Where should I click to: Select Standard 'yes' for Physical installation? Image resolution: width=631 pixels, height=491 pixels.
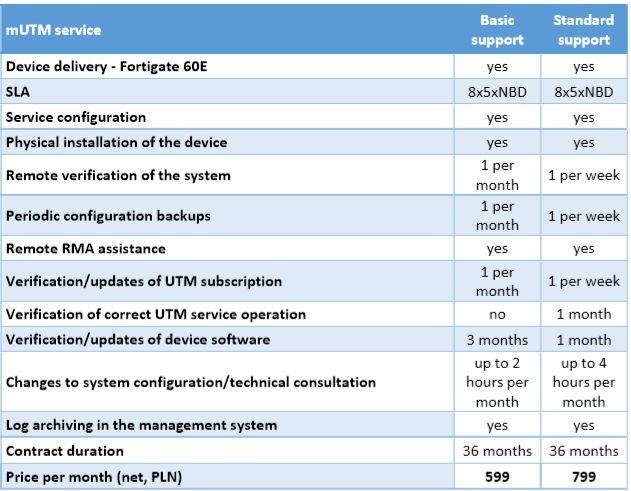[x=584, y=143]
